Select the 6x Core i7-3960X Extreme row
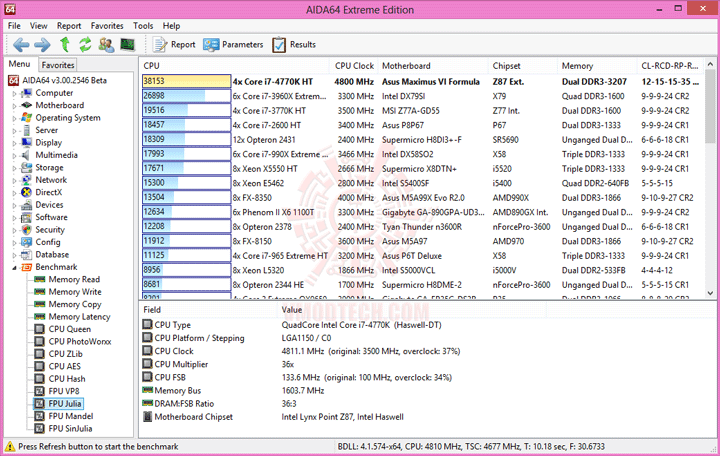Viewport: 720px width, 456px height. pyautogui.click(x=422, y=96)
